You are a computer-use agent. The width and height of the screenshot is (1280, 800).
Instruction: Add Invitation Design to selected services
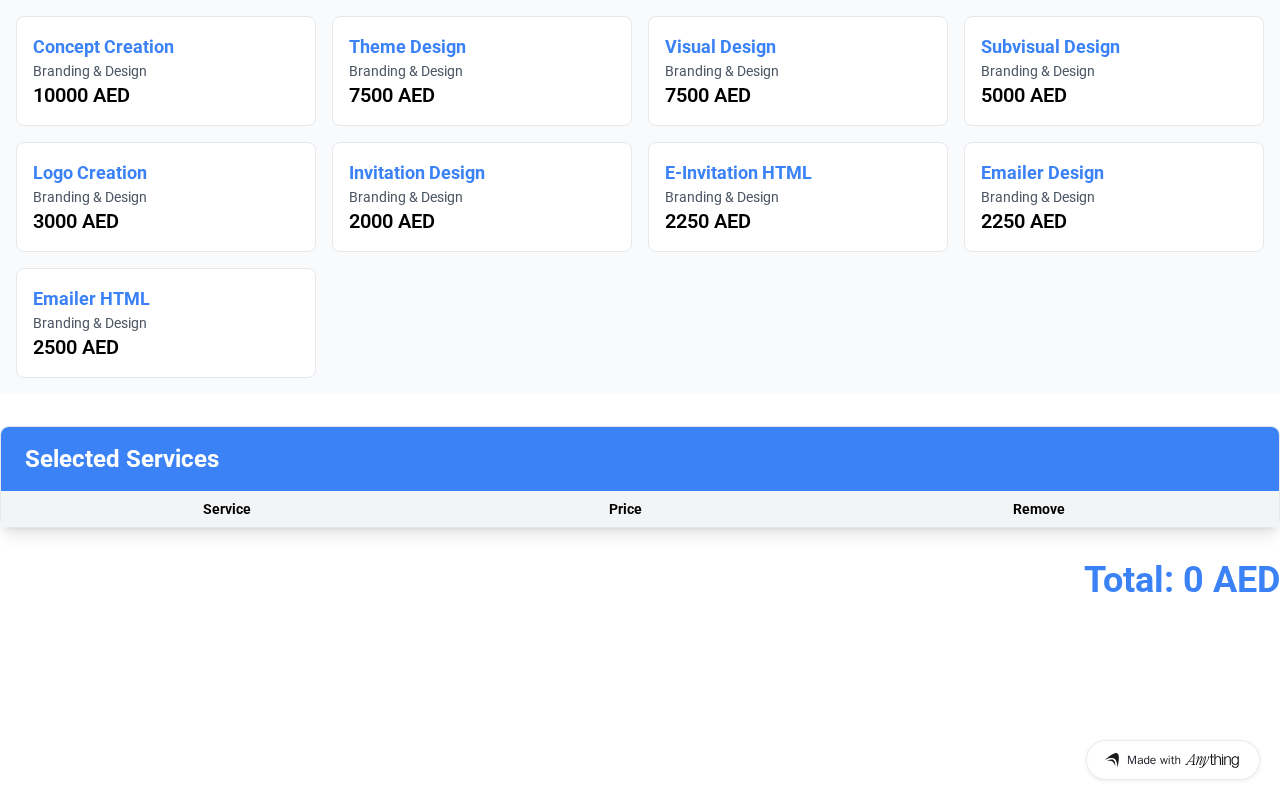pyautogui.click(x=482, y=197)
